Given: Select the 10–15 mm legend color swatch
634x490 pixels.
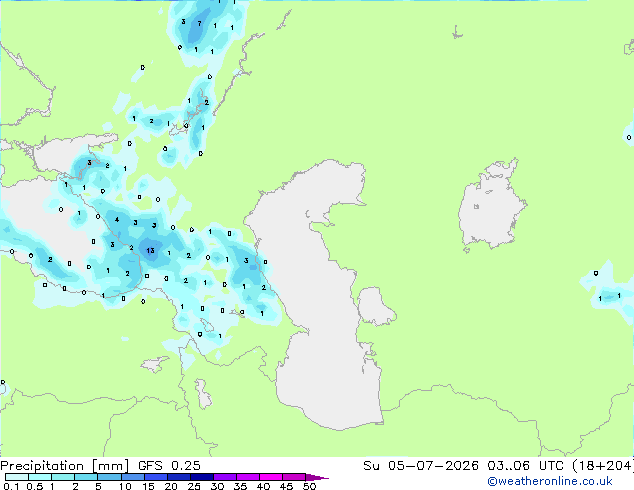Looking at the screenshot, I should pyautogui.click(x=132, y=477).
